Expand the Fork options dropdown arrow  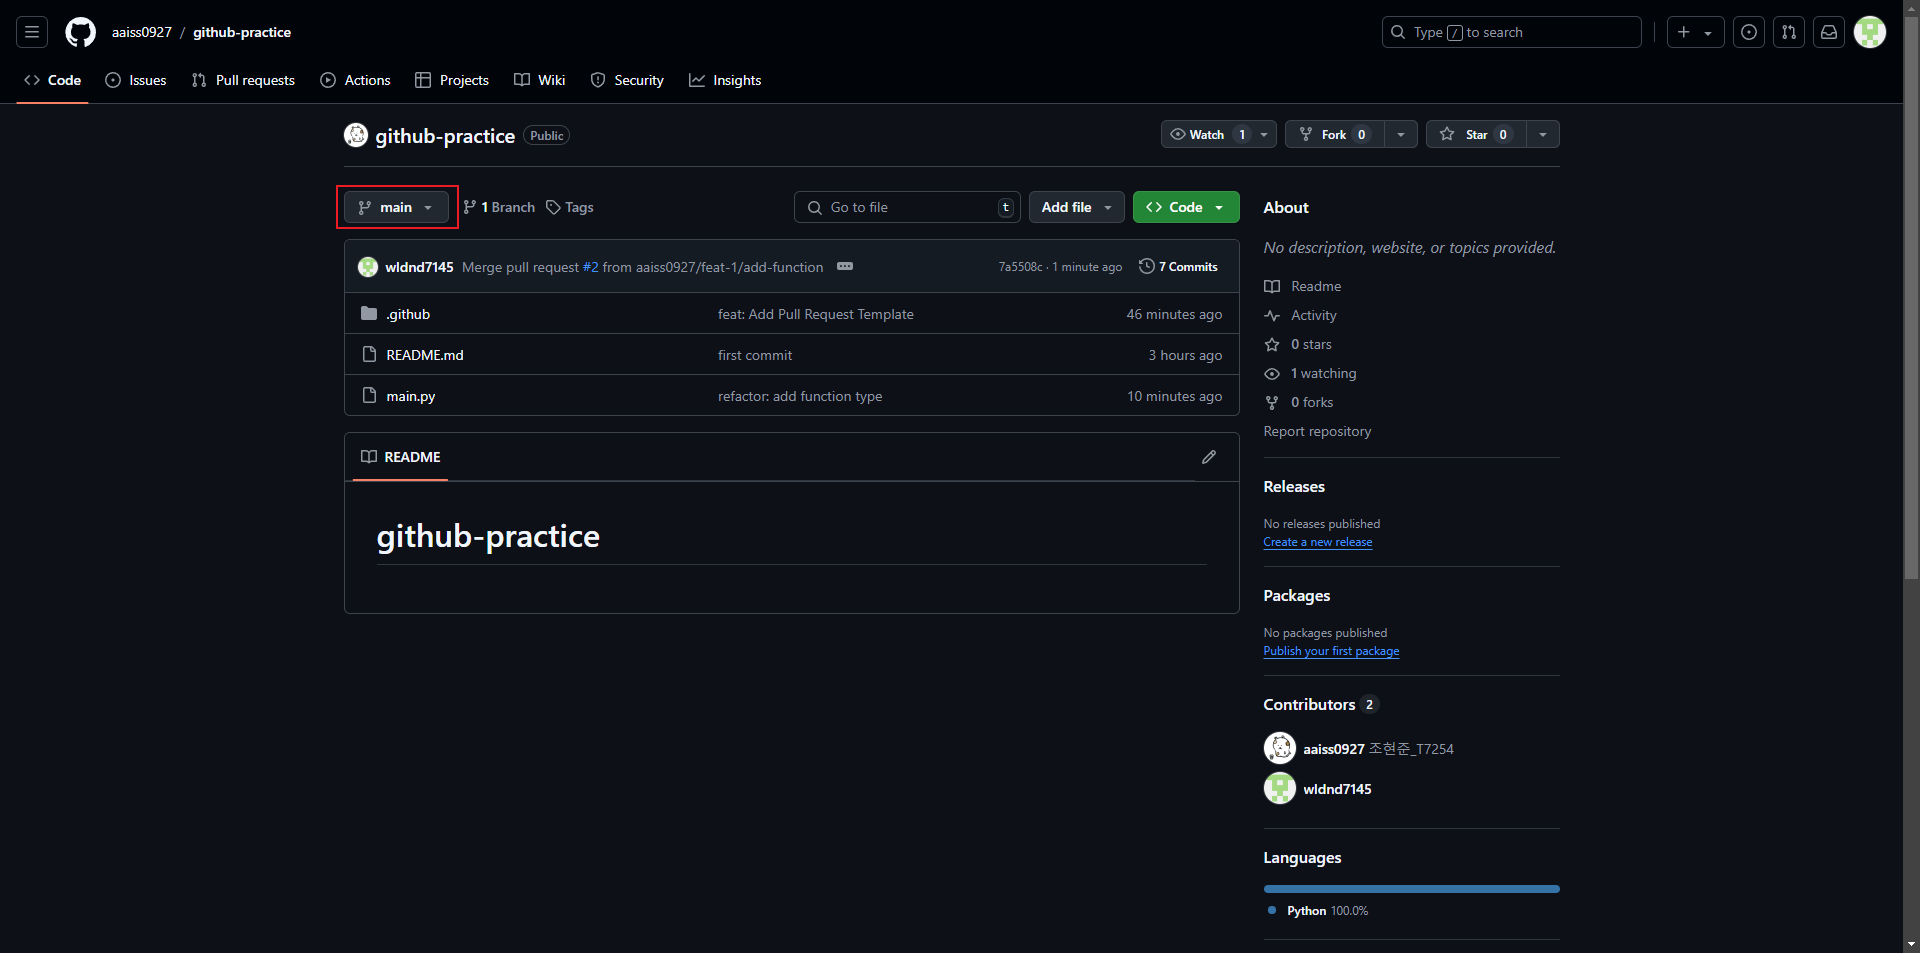coord(1401,134)
